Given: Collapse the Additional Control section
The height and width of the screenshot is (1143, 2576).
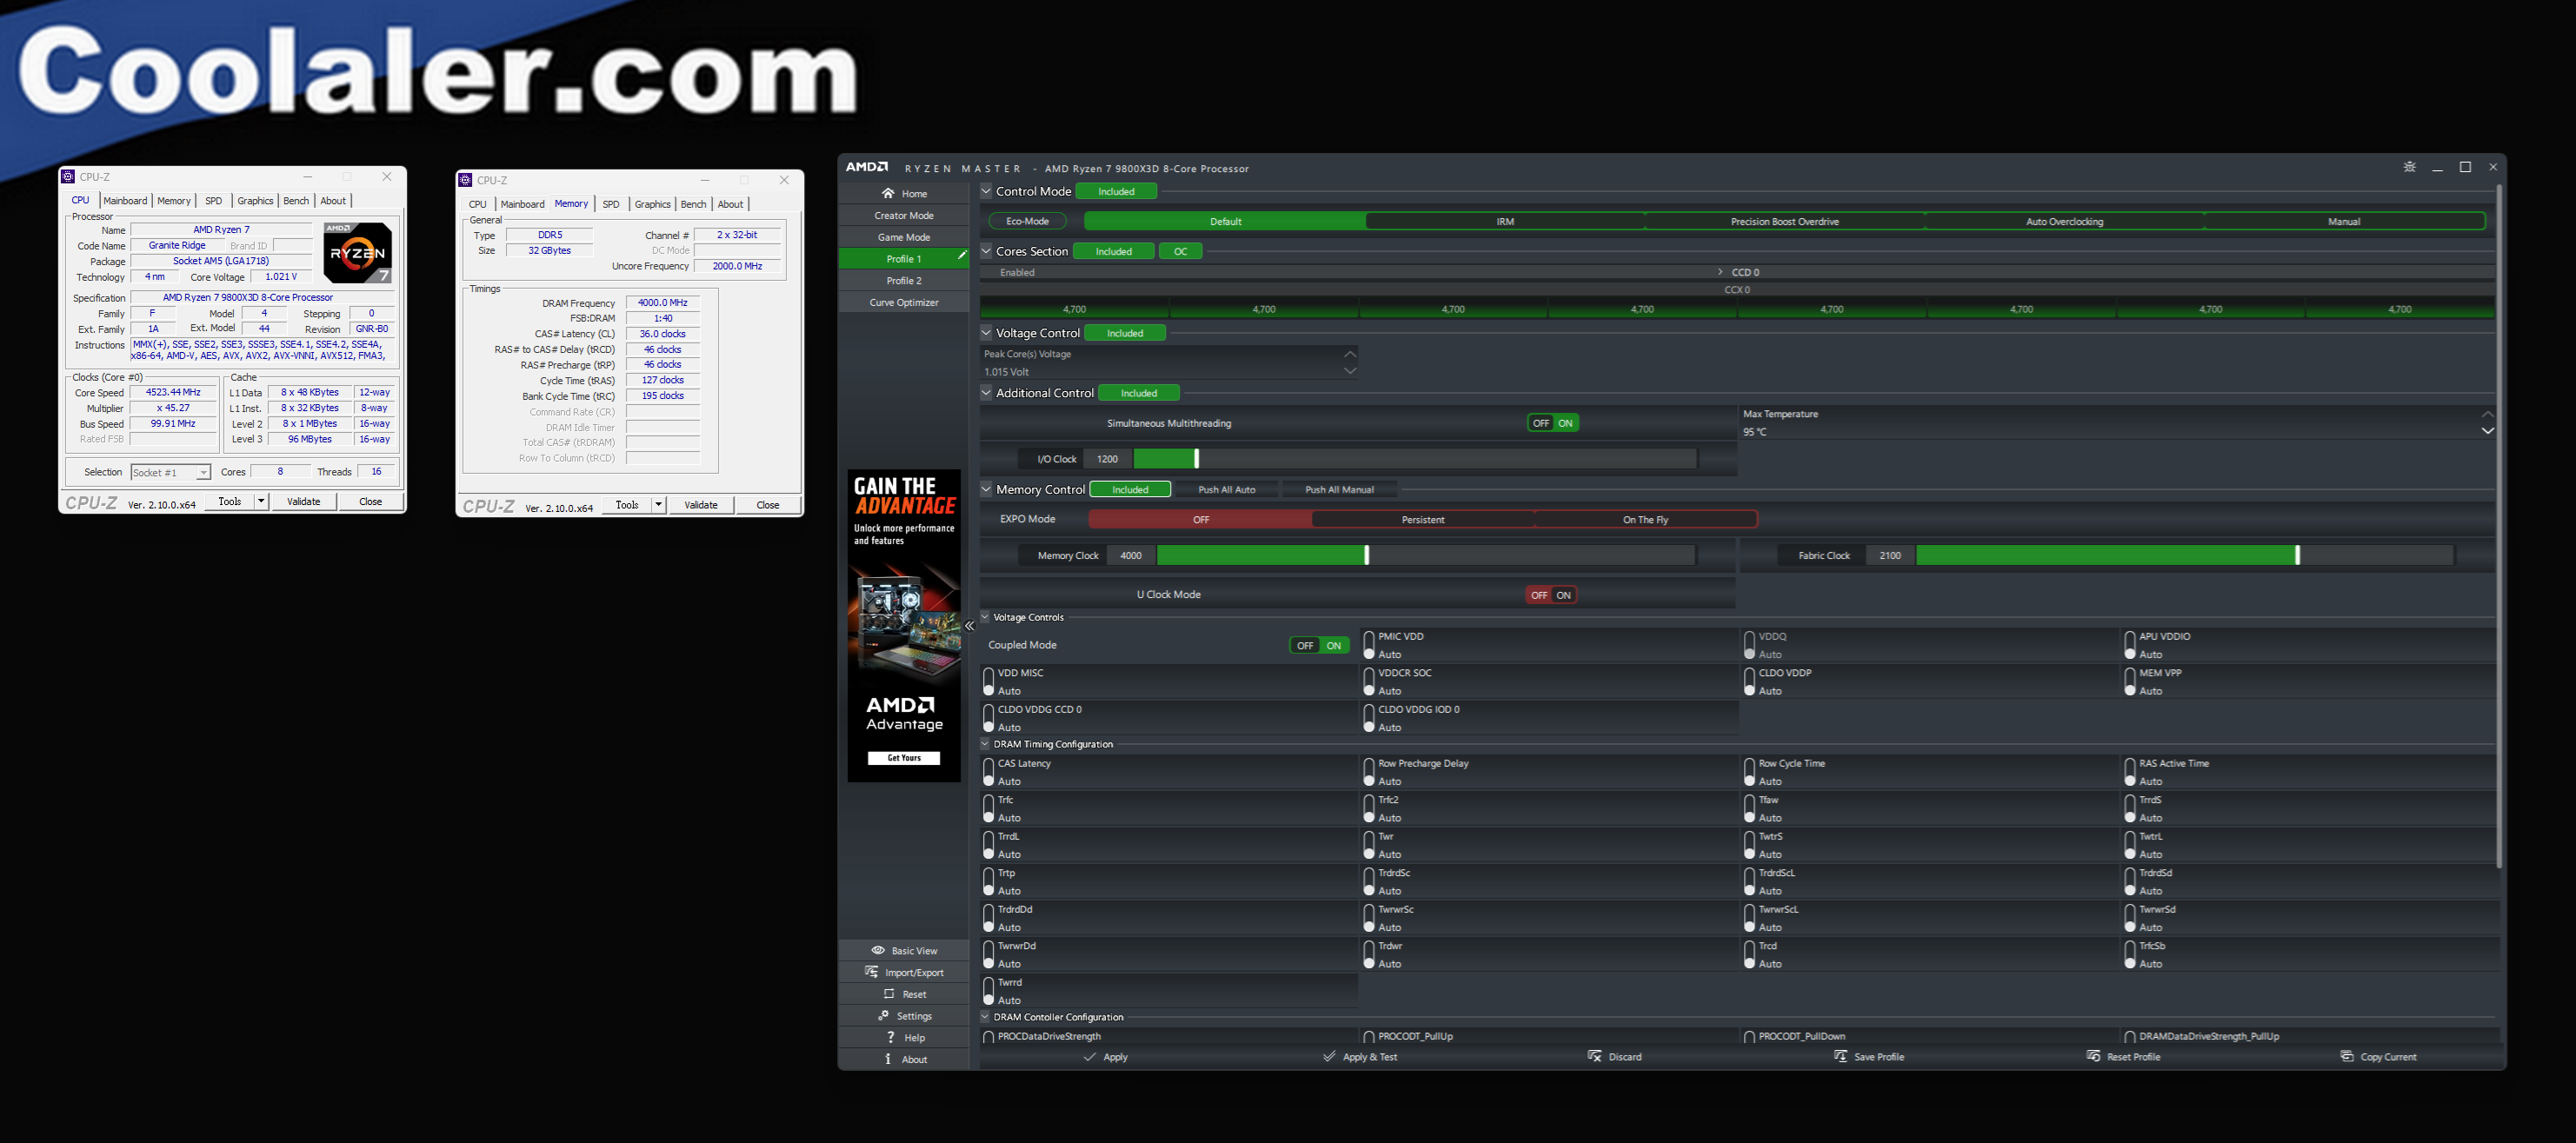Looking at the screenshot, I should tap(986, 393).
